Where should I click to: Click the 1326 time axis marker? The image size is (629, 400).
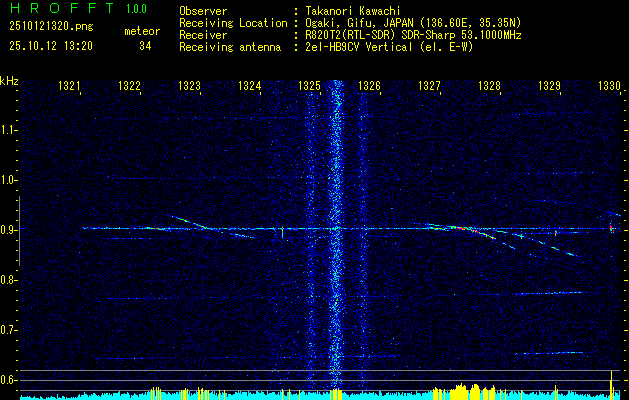click(x=369, y=85)
